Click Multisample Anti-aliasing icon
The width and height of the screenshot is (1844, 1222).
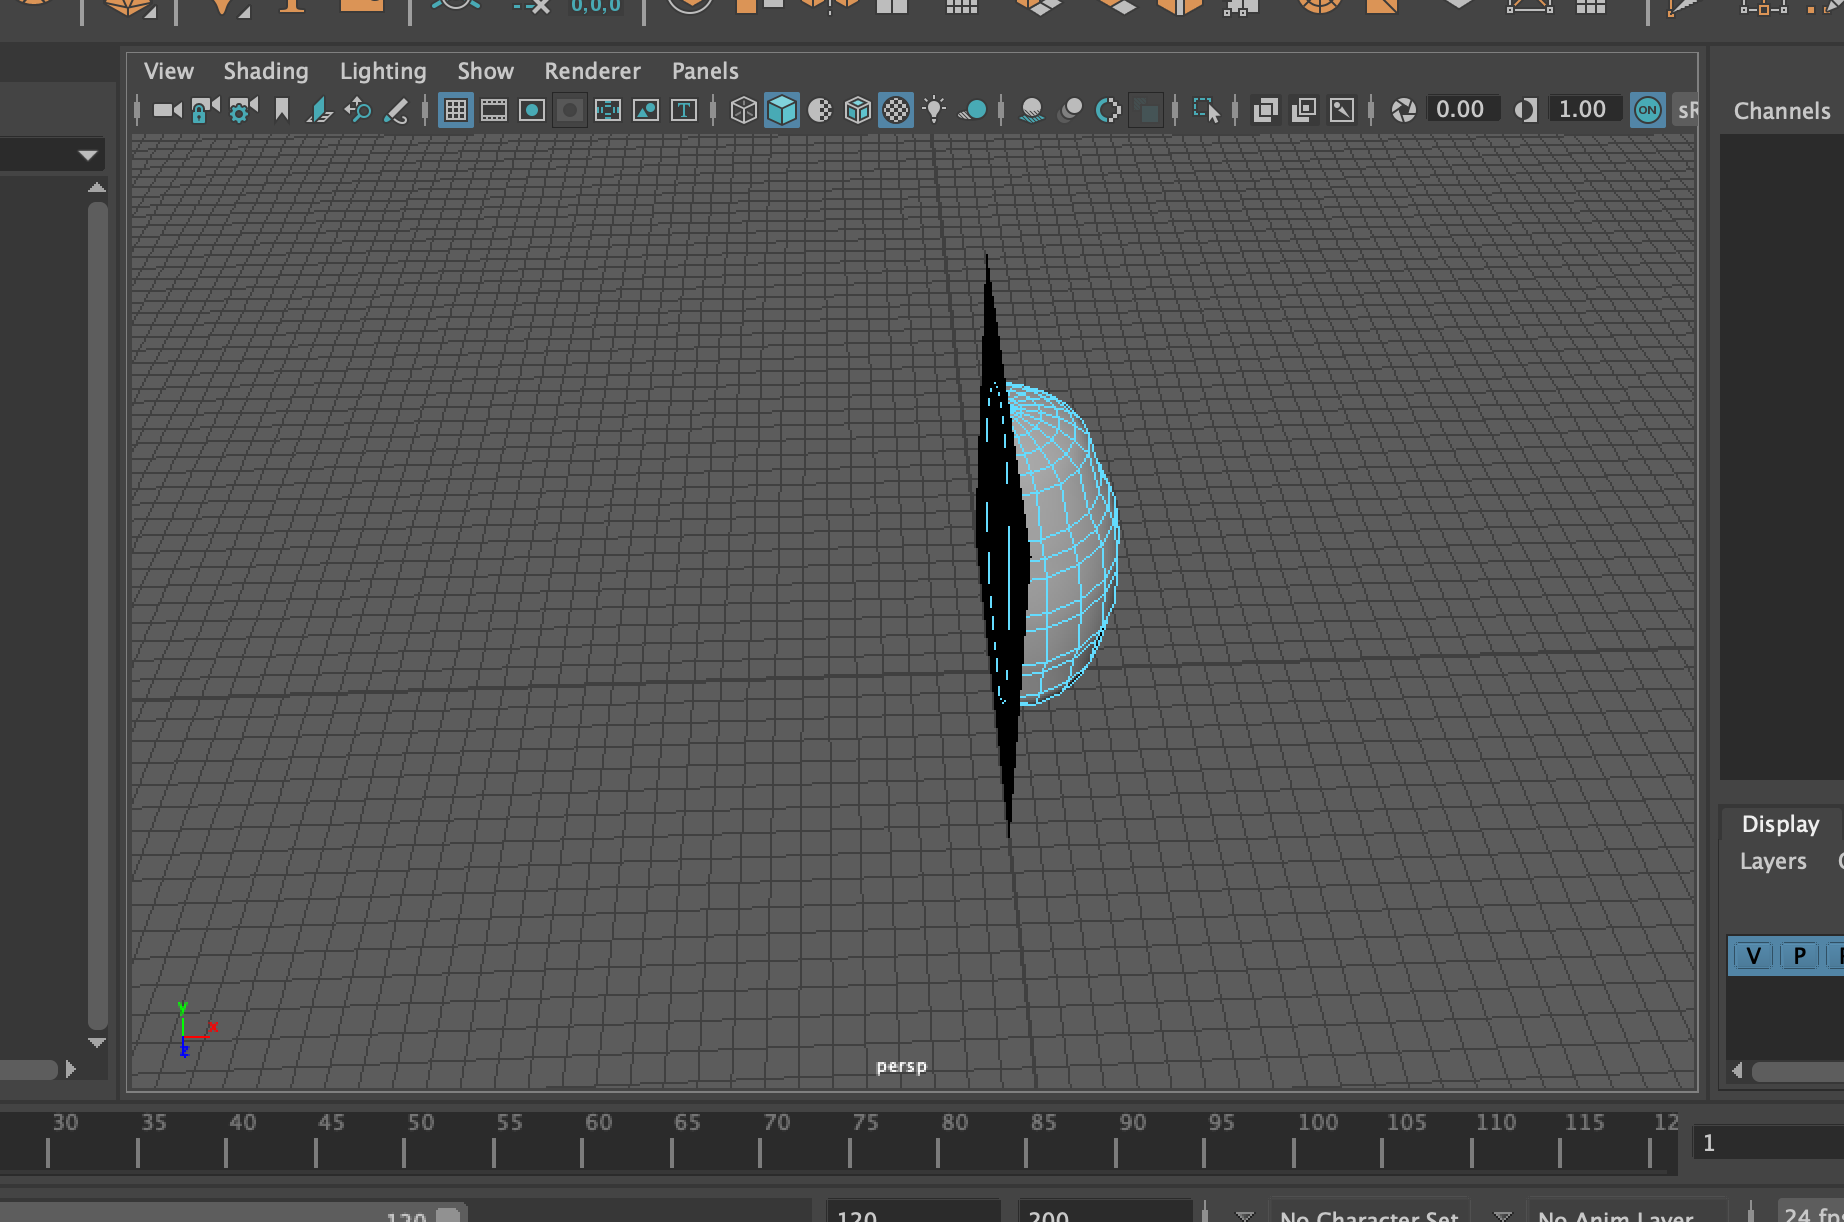1108,110
